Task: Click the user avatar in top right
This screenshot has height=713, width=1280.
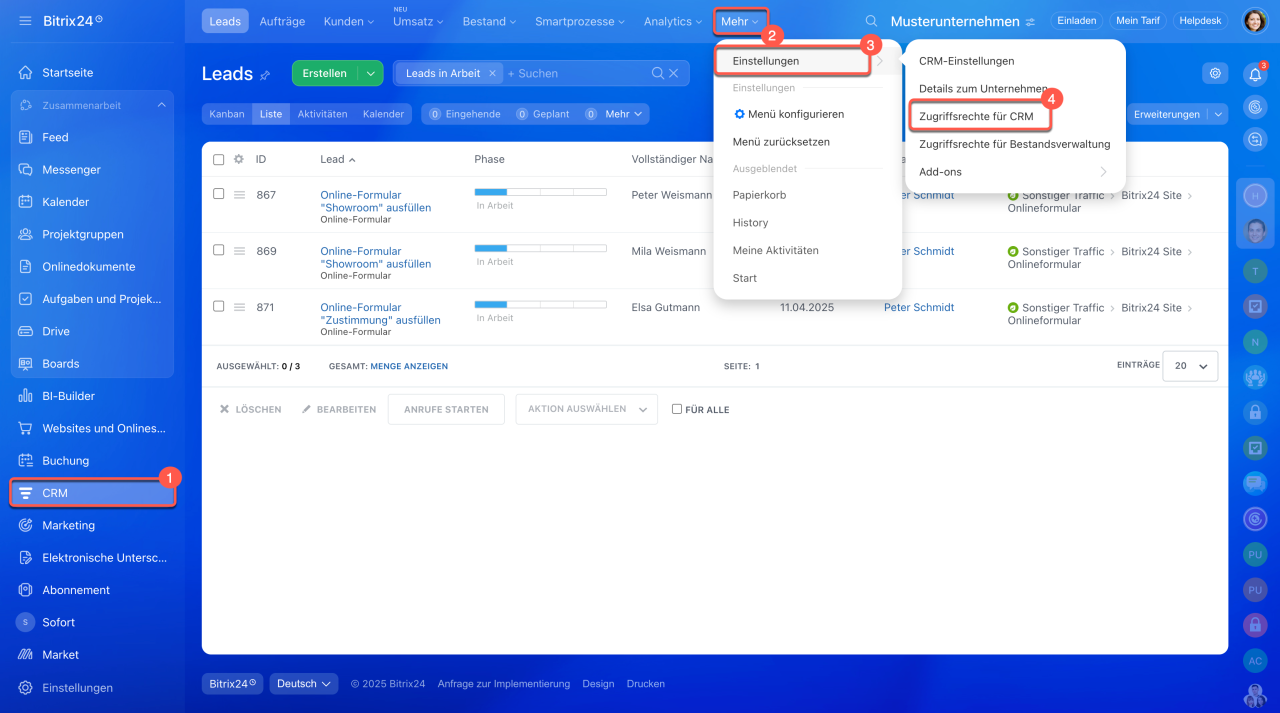Action: coord(1254,21)
